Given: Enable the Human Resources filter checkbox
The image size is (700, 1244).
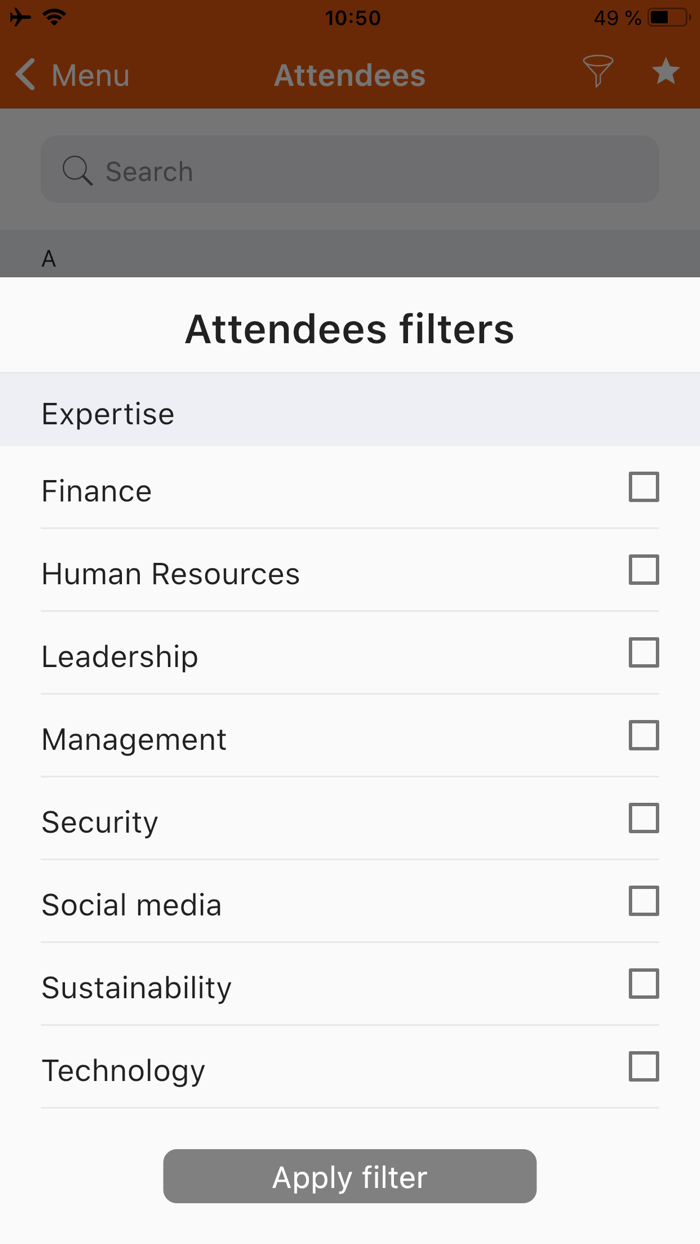Looking at the screenshot, I should pyautogui.click(x=644, y=570).
